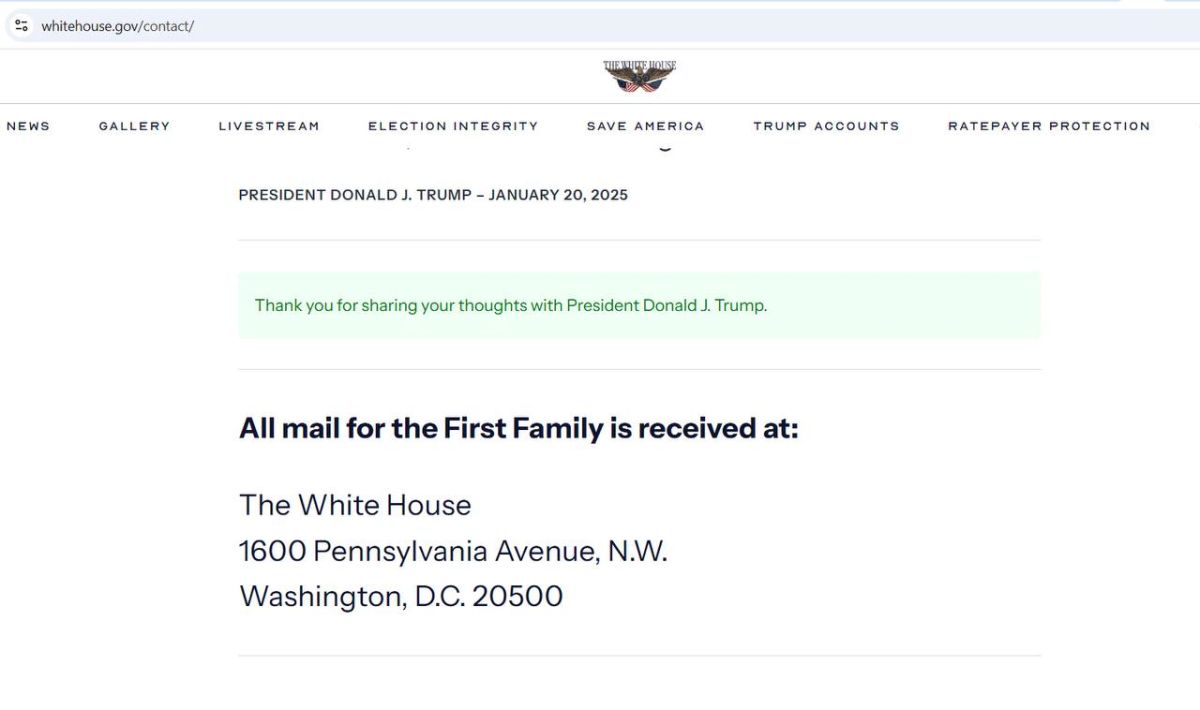Select the whitehouse.gov/contact/ URL text
The height and width of the screenshot is (710, 1200).
point(117,26)
